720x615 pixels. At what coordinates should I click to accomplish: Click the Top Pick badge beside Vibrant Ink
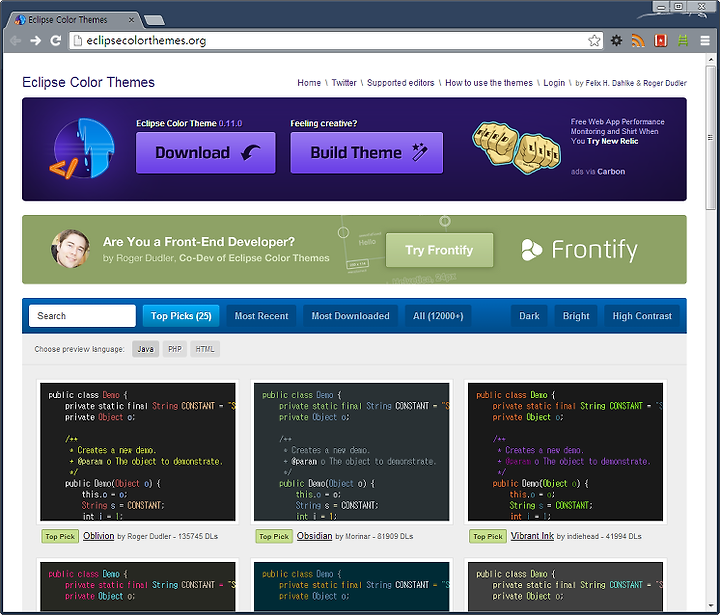point(488,536)
